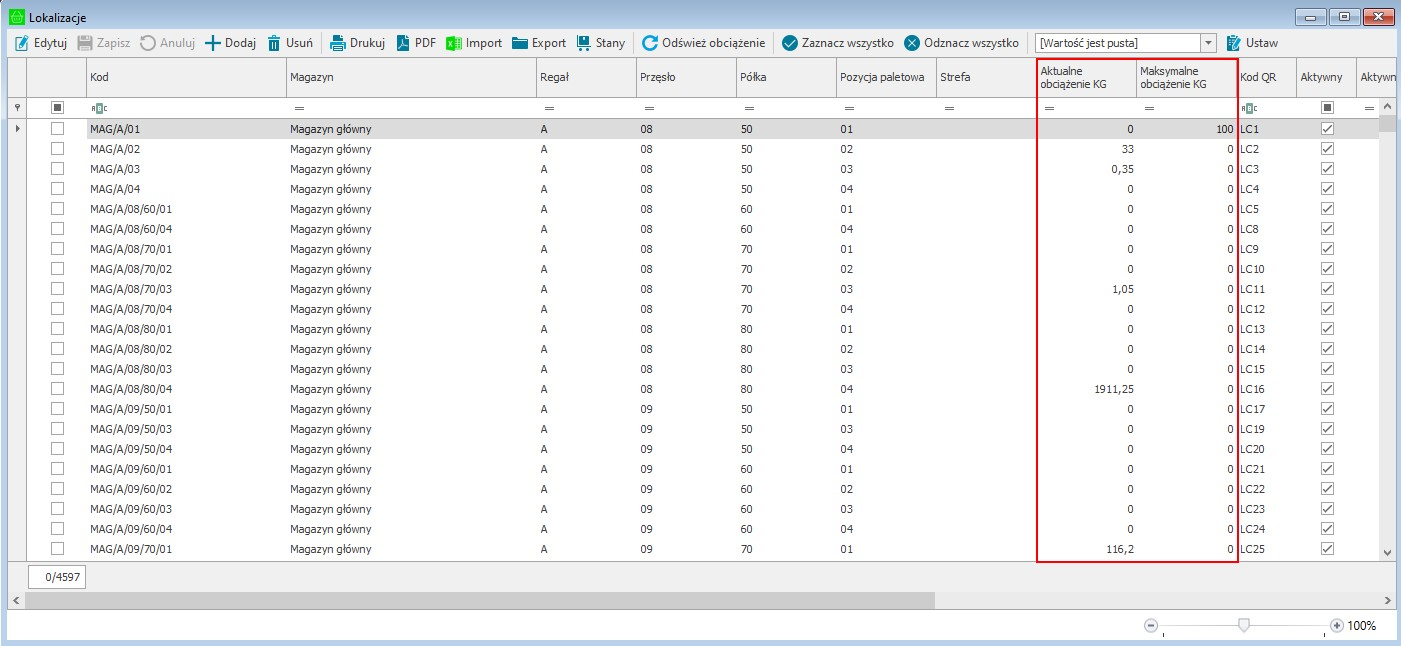The height and width of the screenshot is (646, 1401).
Task: Click the zoom slider handle
Action: click(x=1243, y=625)
